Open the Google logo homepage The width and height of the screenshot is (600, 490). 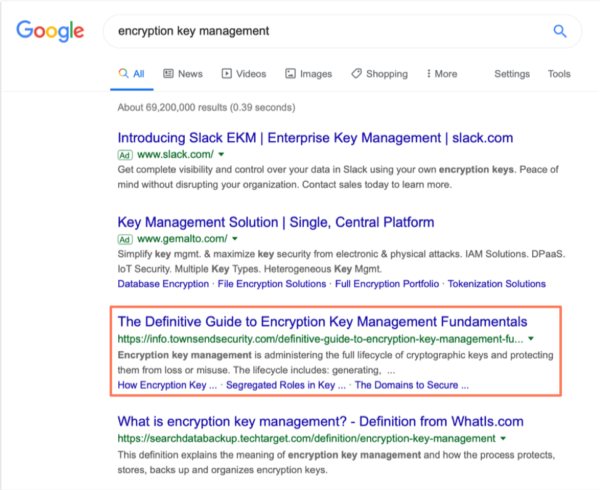click(50, 31)
